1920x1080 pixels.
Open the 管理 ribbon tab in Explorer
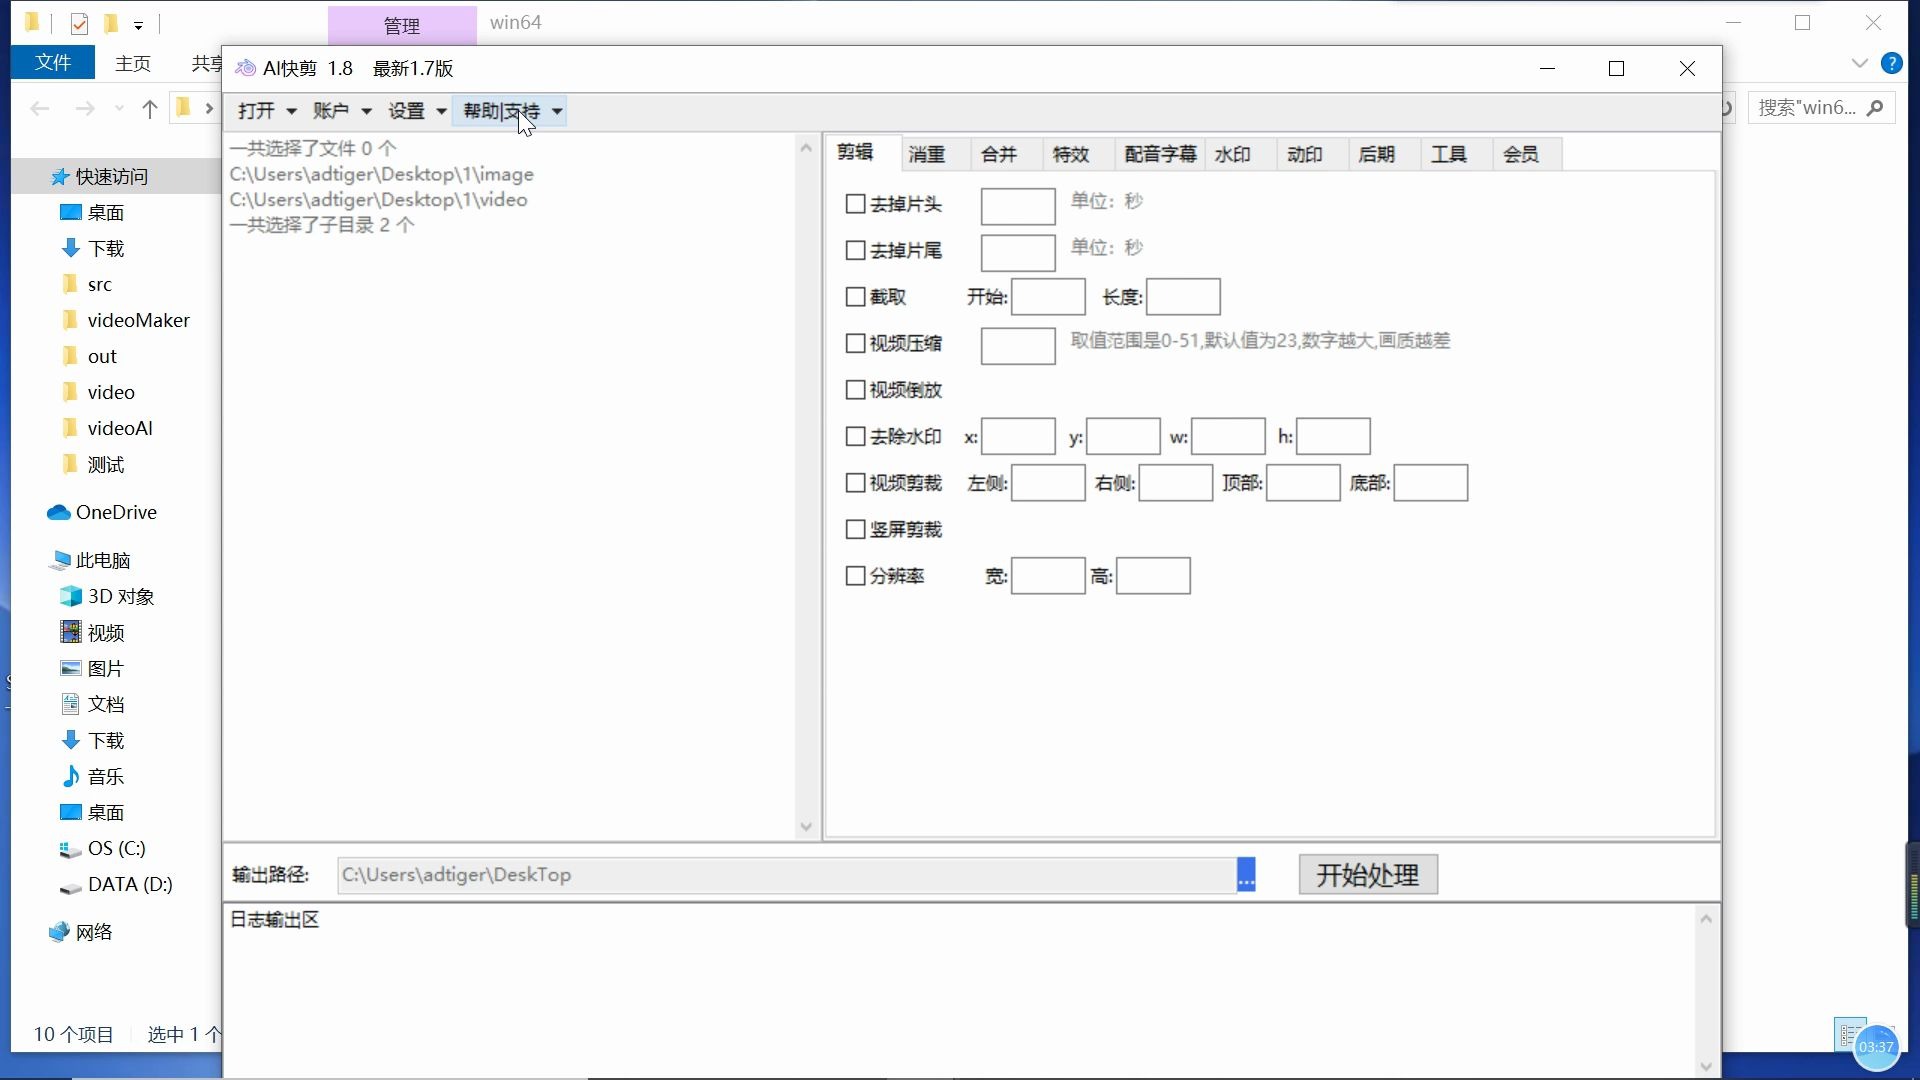pos(402,25)
